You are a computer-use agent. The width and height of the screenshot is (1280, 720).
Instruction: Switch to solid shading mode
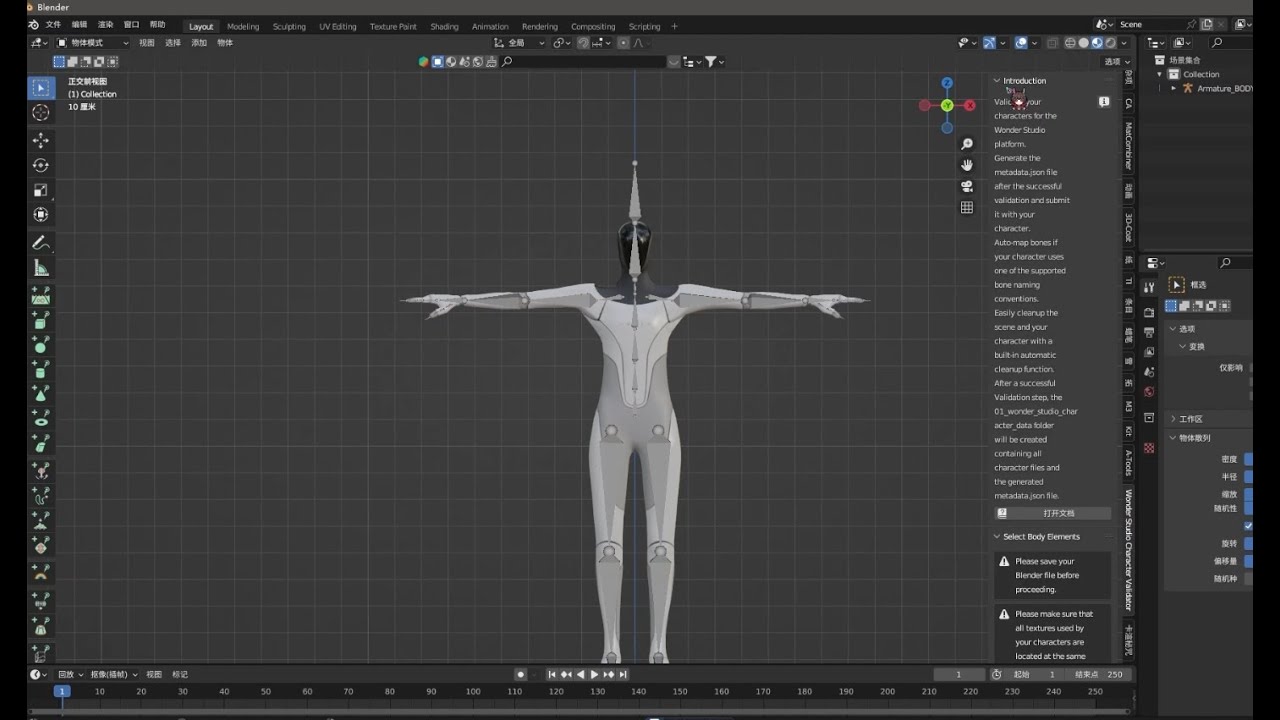(x=1084, y=43)
